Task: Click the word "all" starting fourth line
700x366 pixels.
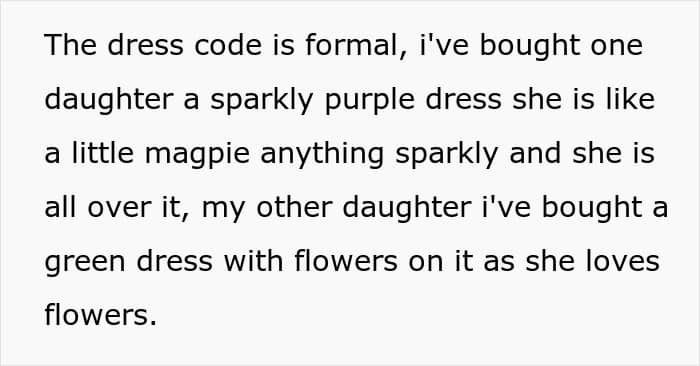Action: 60,208
